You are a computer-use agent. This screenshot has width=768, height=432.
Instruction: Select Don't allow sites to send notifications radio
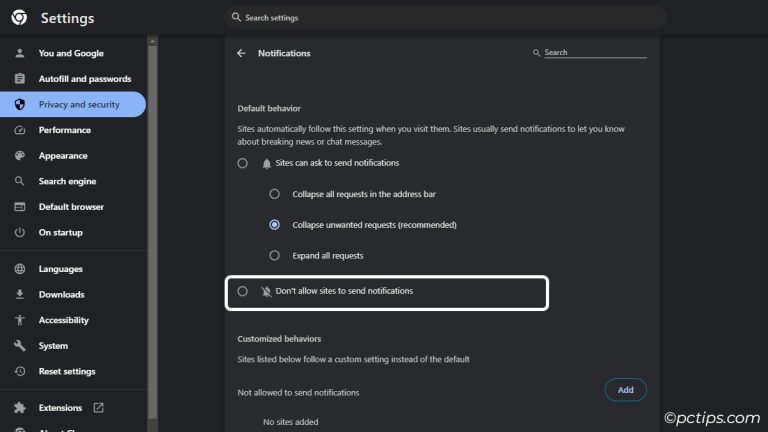click(242, 291)
